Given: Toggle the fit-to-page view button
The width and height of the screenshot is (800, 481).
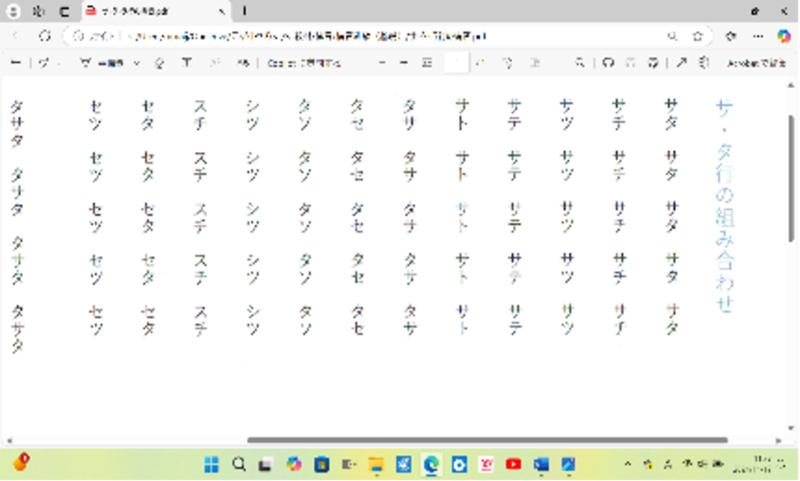Looking at the screenshot, I should pyautogui.click(x=427, y=62).
